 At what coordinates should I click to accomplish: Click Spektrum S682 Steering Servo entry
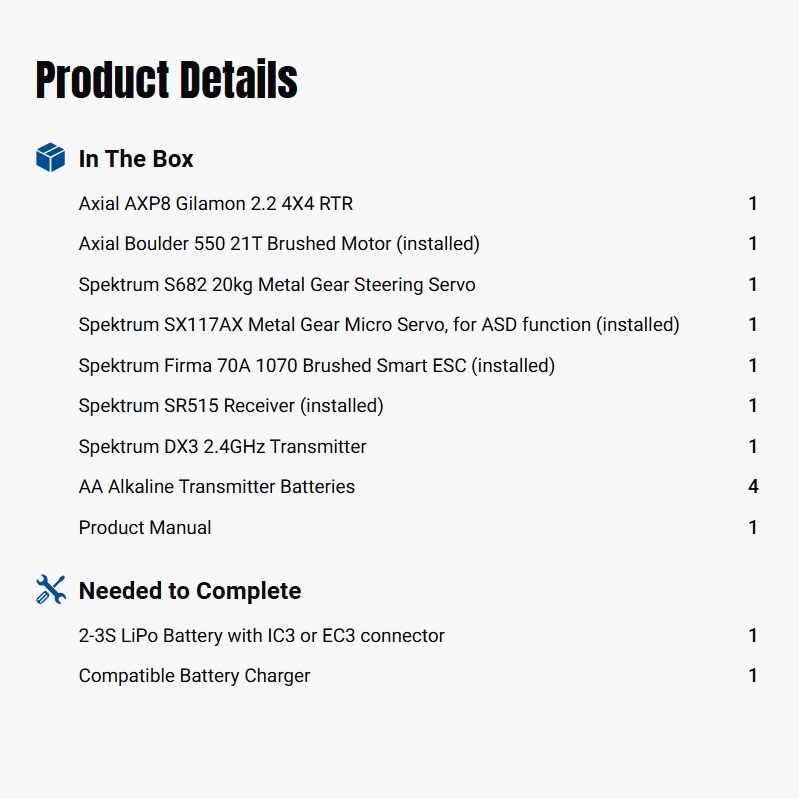tap(277, 285)
